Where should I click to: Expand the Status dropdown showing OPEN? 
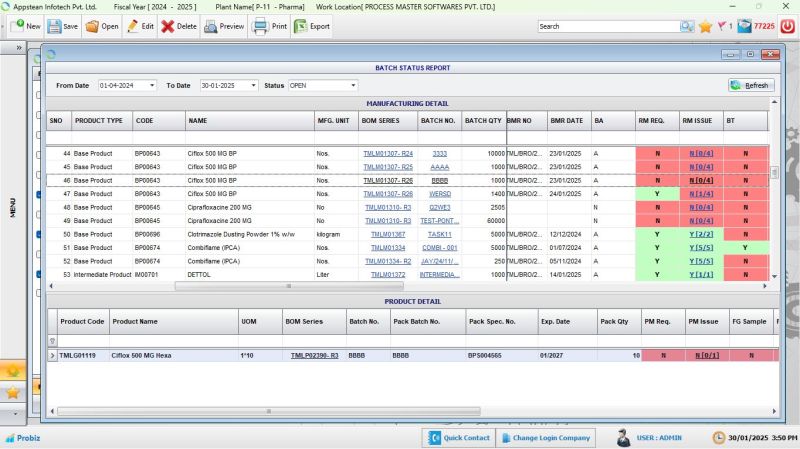(x=352, y=86)
